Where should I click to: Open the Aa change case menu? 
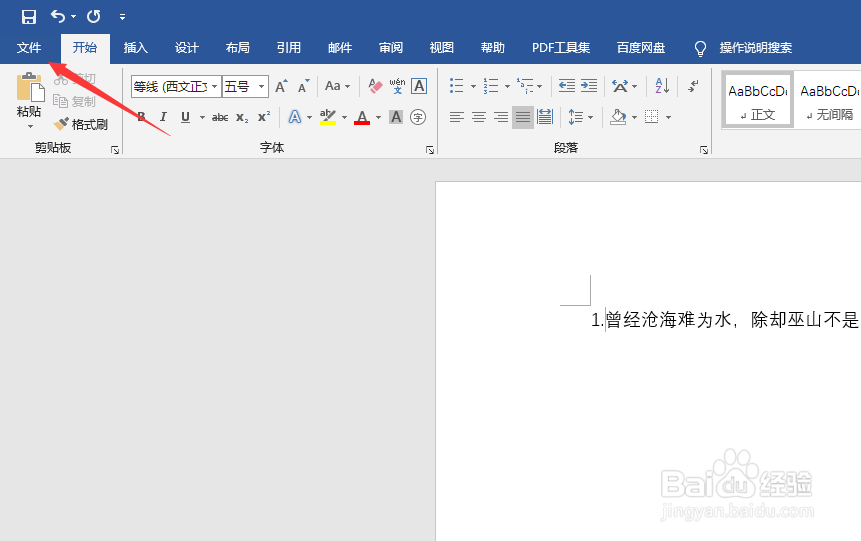coord(337,86)
